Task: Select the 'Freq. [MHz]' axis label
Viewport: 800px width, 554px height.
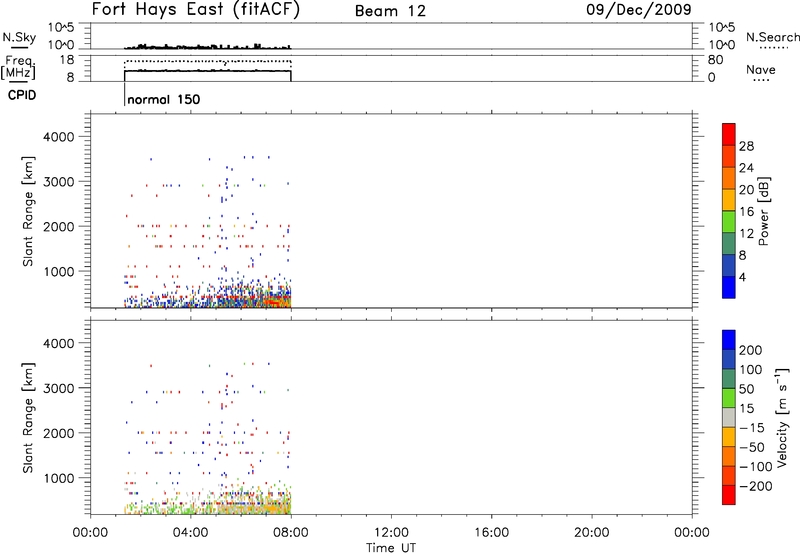Action: point(18,68)
